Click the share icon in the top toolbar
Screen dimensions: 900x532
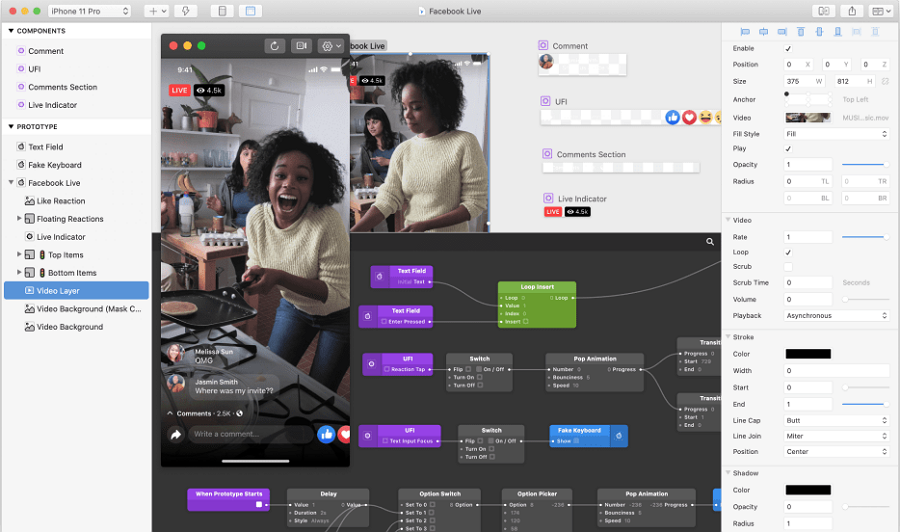[x=852, y=11]
